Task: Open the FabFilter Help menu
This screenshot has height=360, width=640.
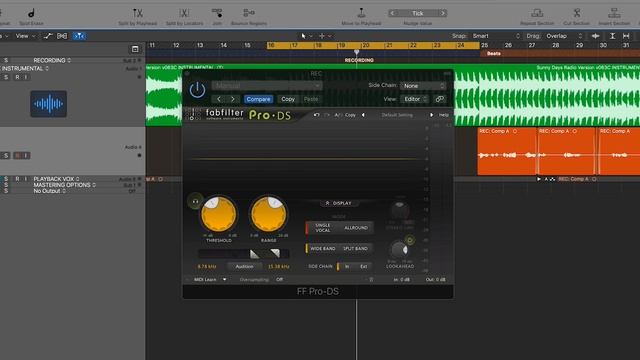Action: coord(444,115)
